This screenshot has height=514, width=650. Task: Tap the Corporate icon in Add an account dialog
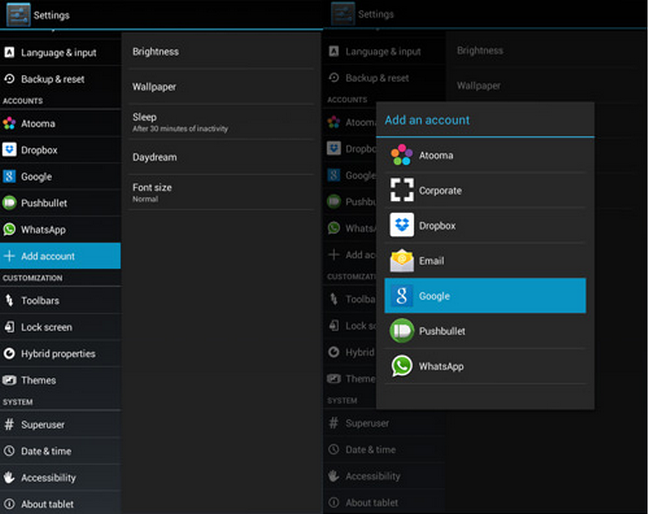(402, 190)
